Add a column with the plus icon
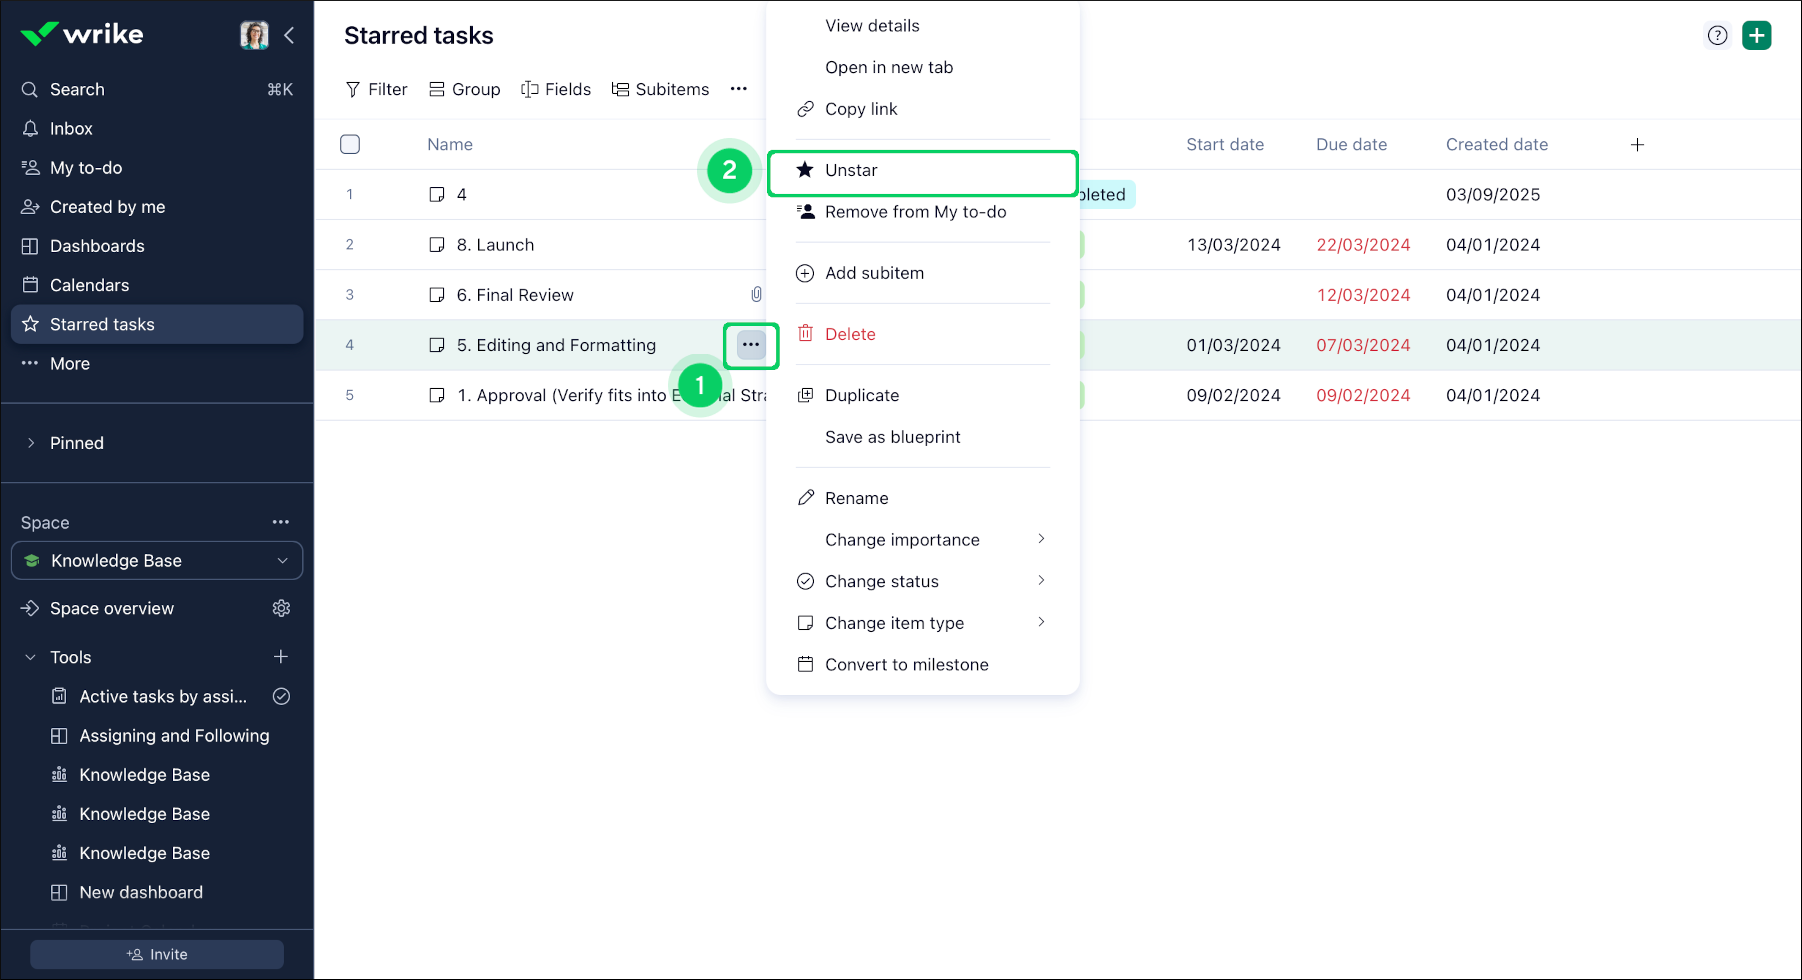 [1637, 145]
